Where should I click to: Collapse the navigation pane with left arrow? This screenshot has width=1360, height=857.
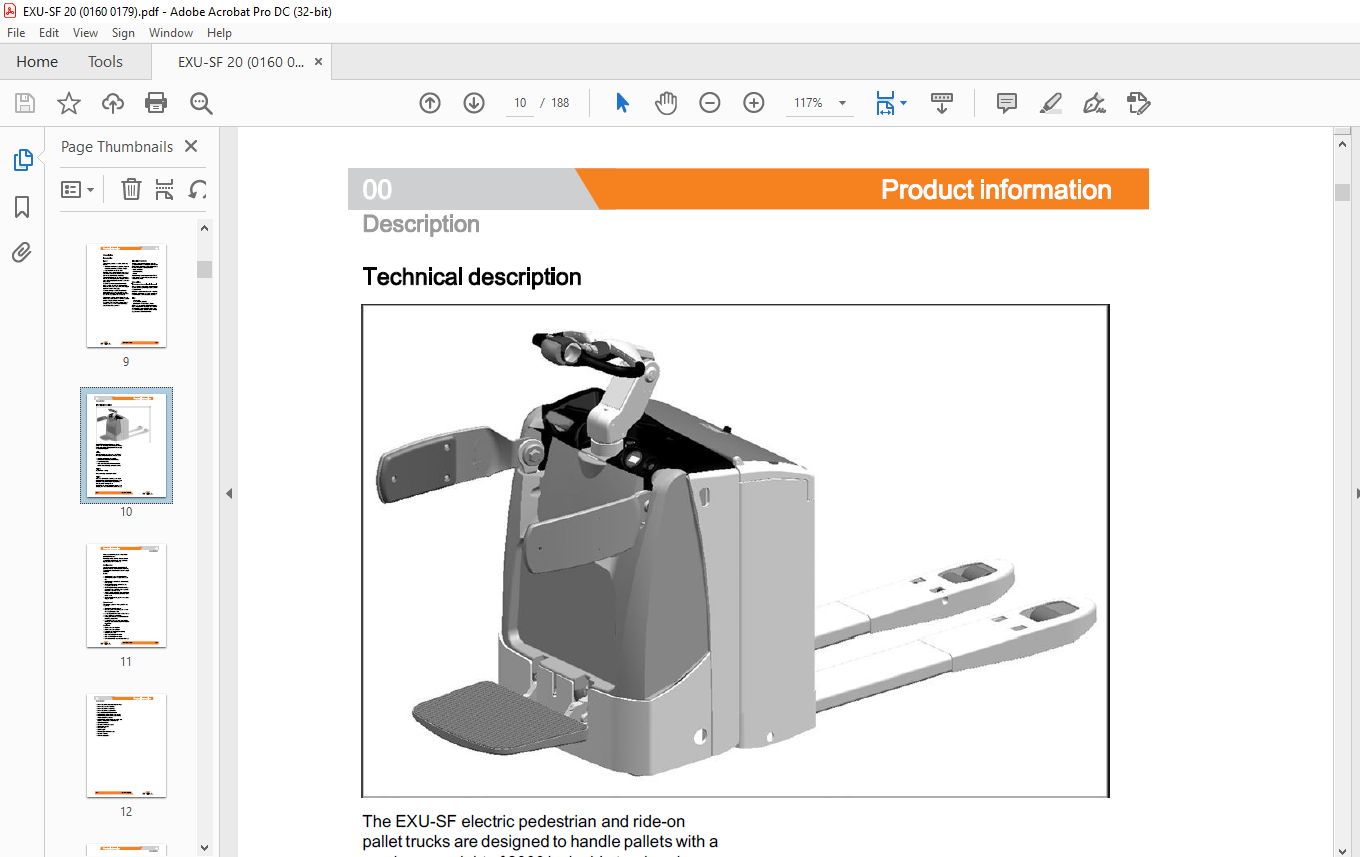click(228, 493)
